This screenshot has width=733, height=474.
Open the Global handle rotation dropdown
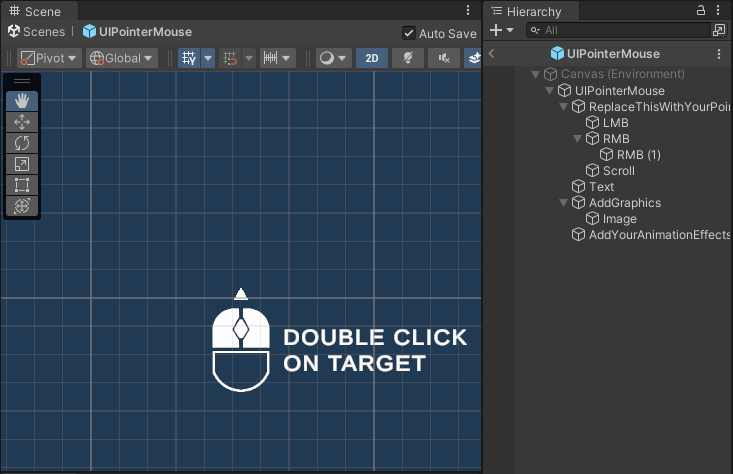tap(122, 58)
